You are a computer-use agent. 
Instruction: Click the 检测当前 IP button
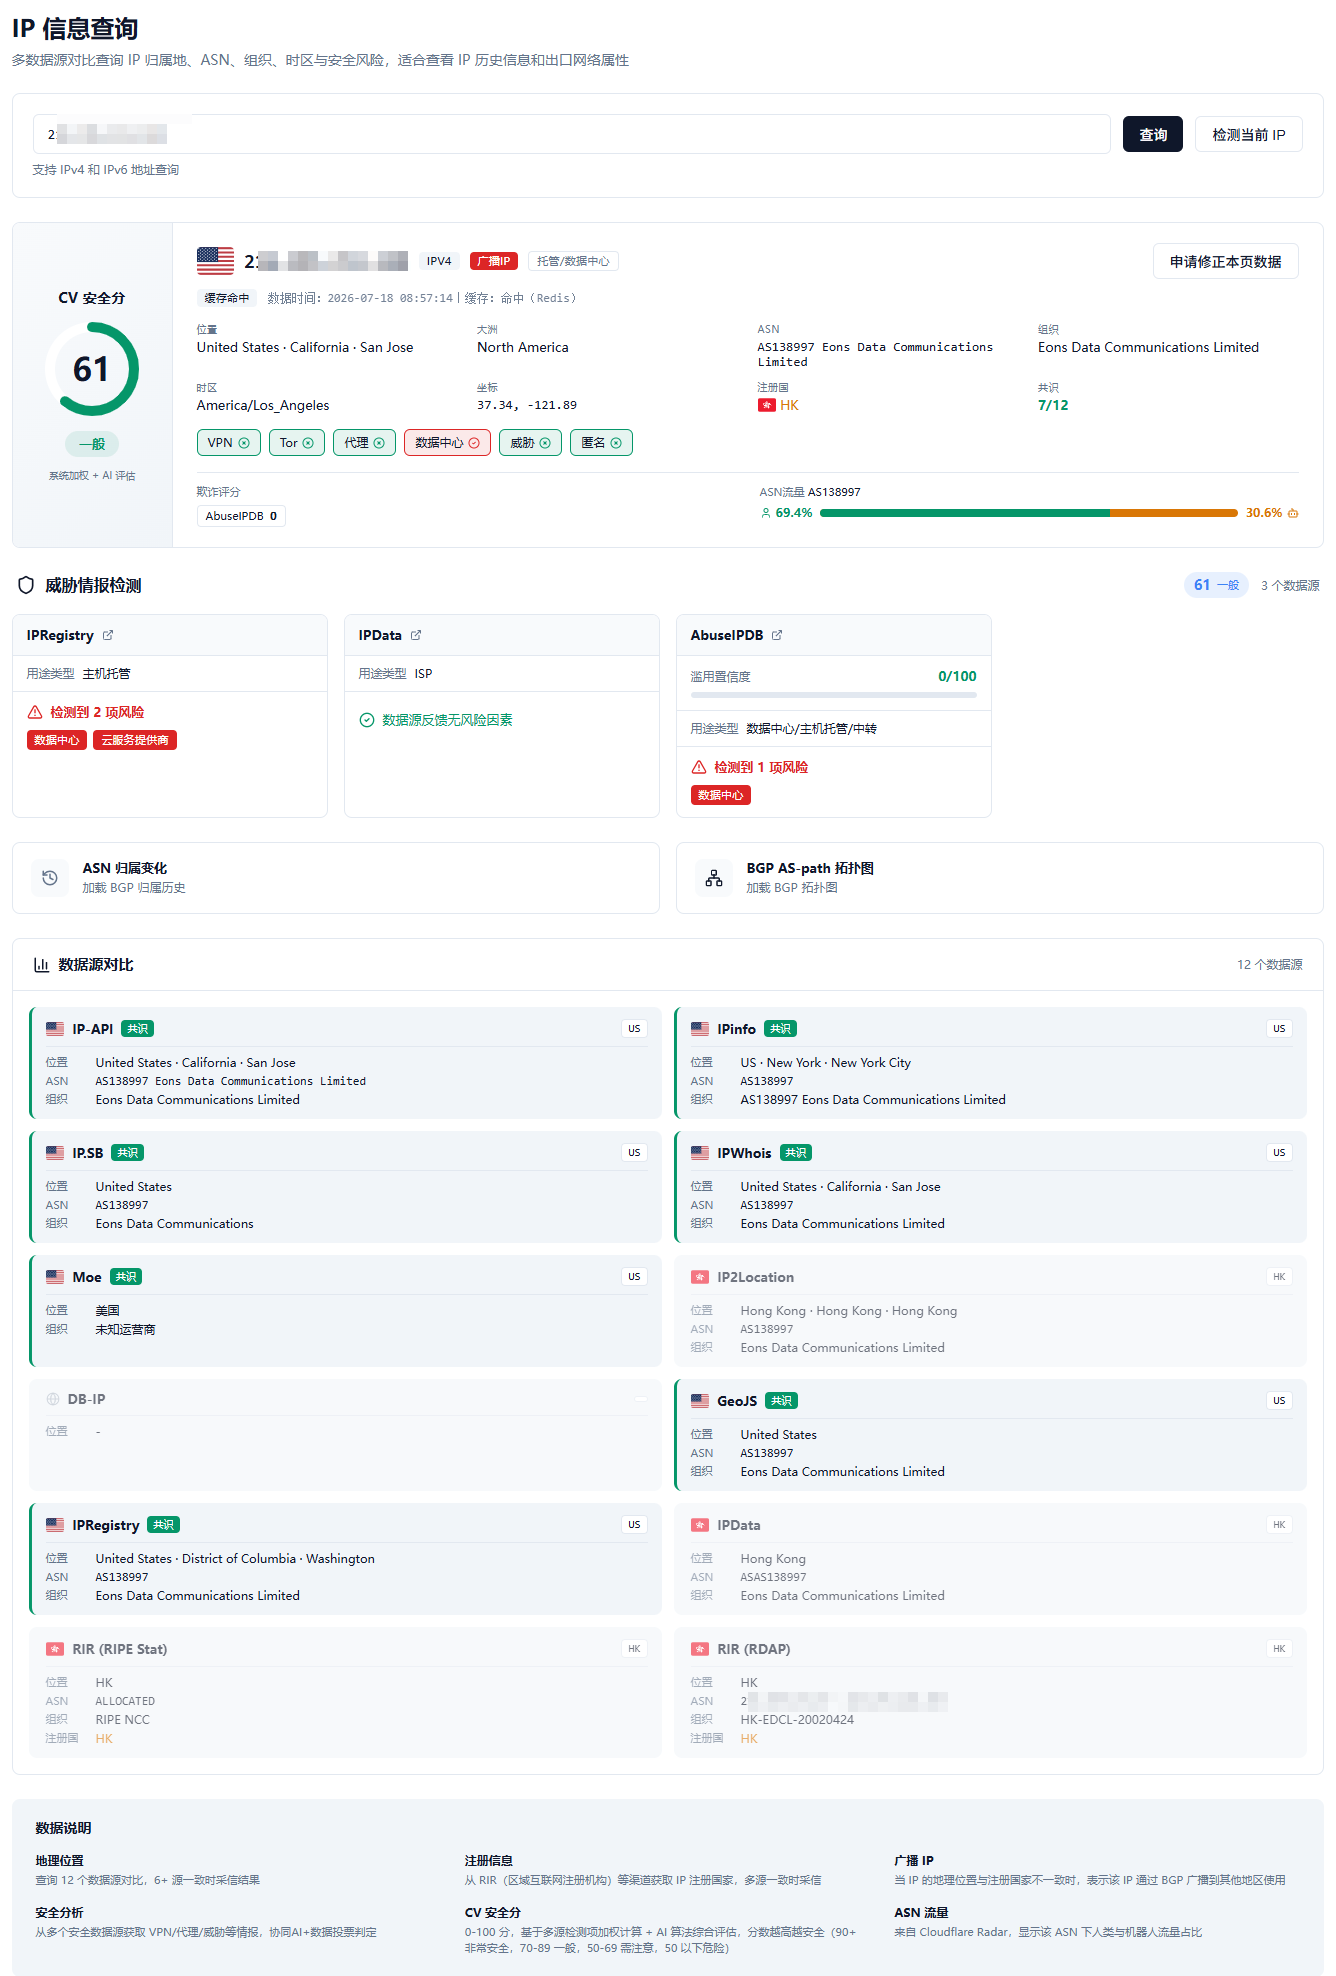pos(1249,134)
